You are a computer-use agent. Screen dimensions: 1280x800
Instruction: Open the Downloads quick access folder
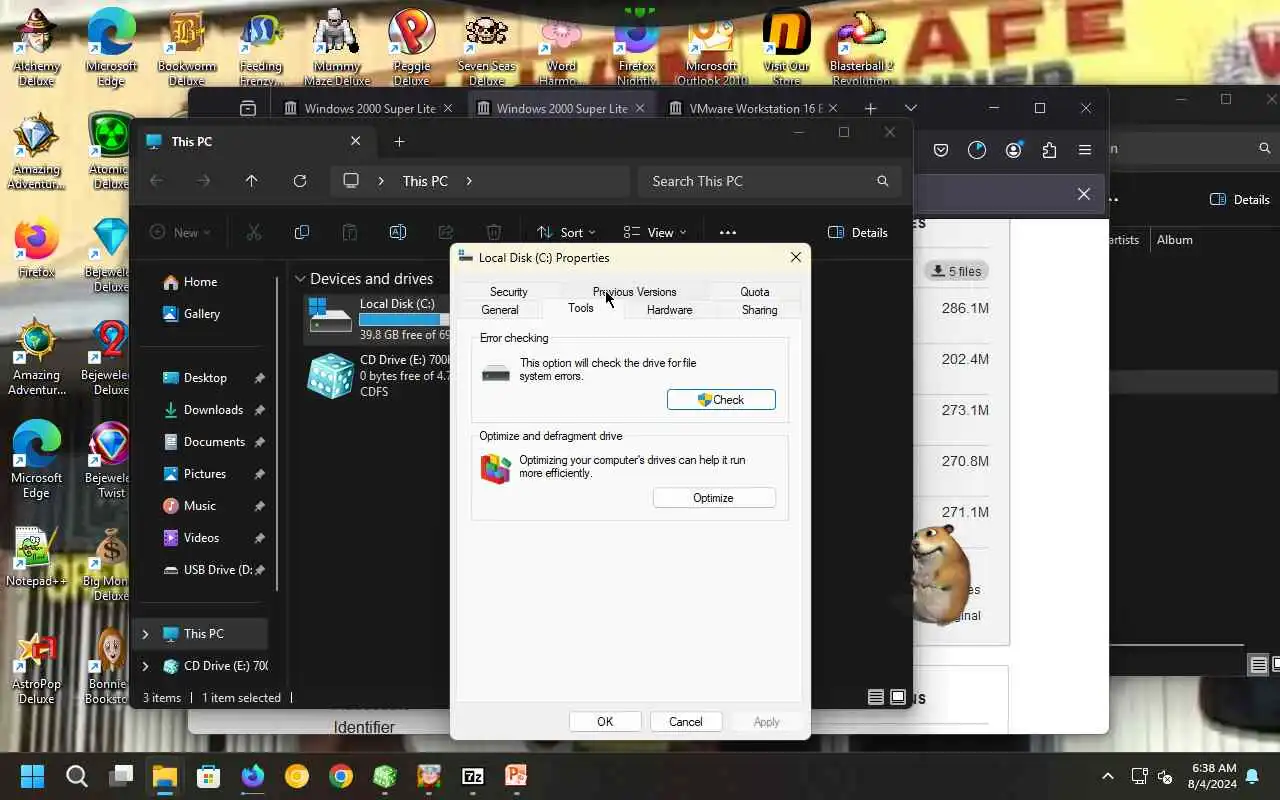[213, 410]
